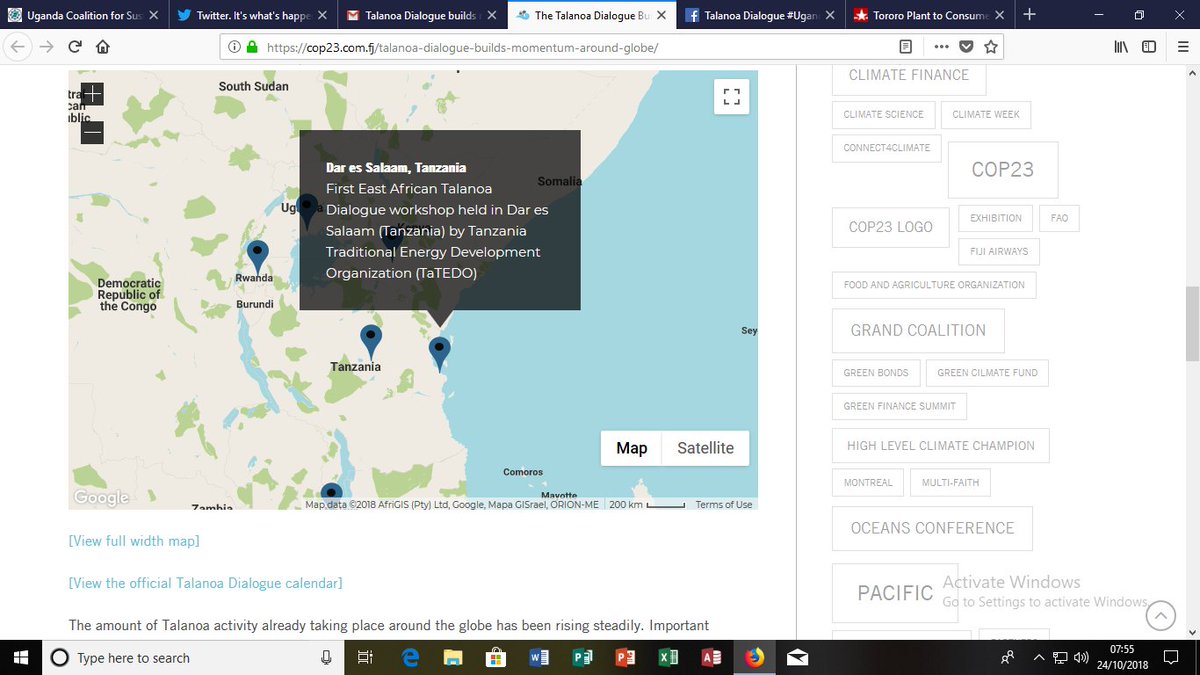Select the CONNECT4CLIMATE tag
1200x675 pixels.
pyautogui.click(x=886, y=148)
